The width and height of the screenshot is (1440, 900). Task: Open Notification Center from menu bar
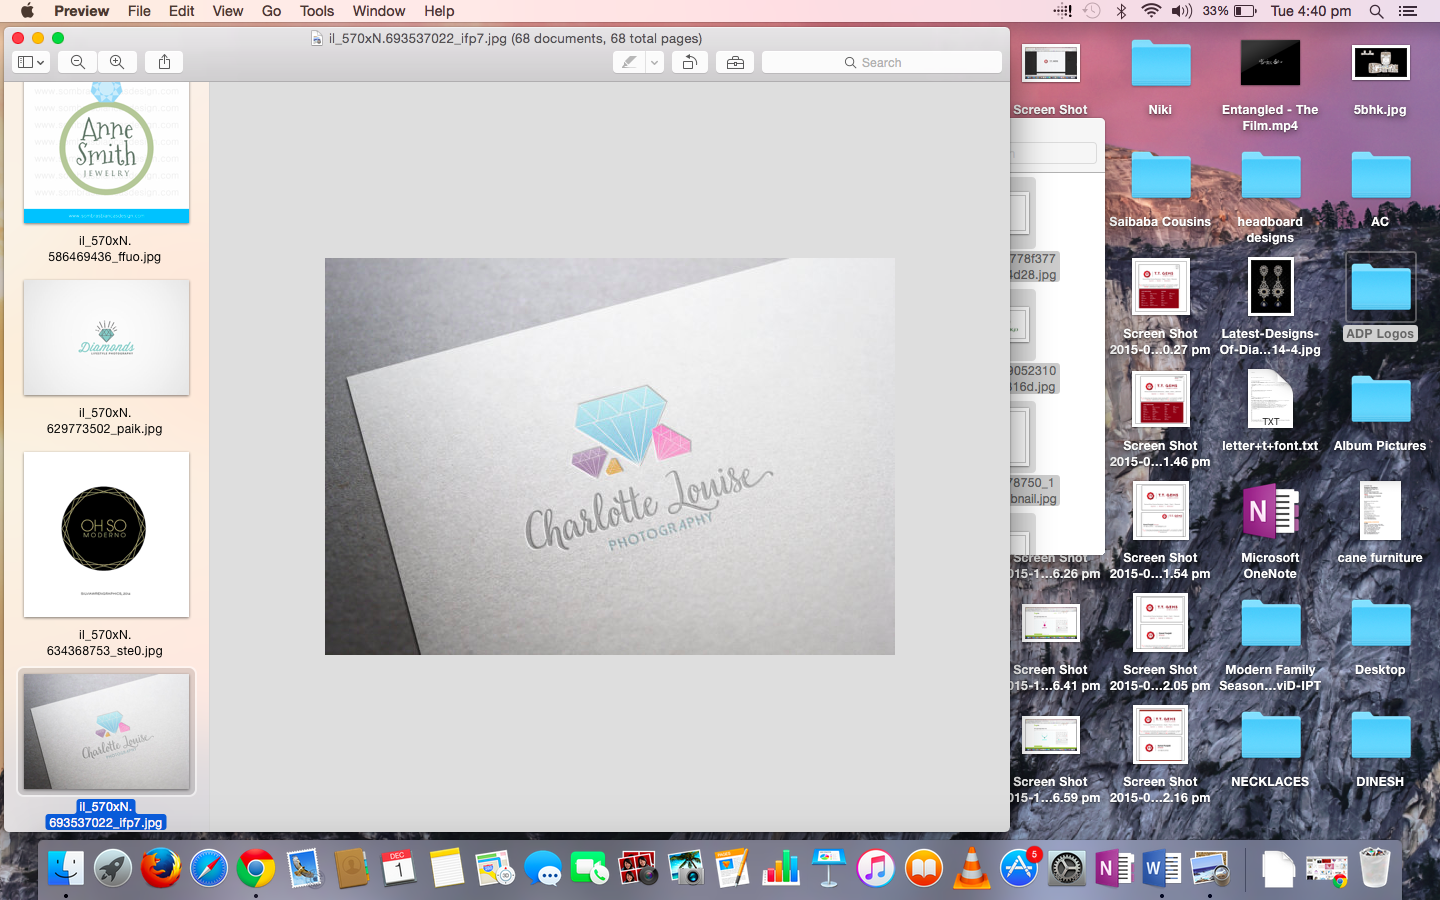(1408, 11)
